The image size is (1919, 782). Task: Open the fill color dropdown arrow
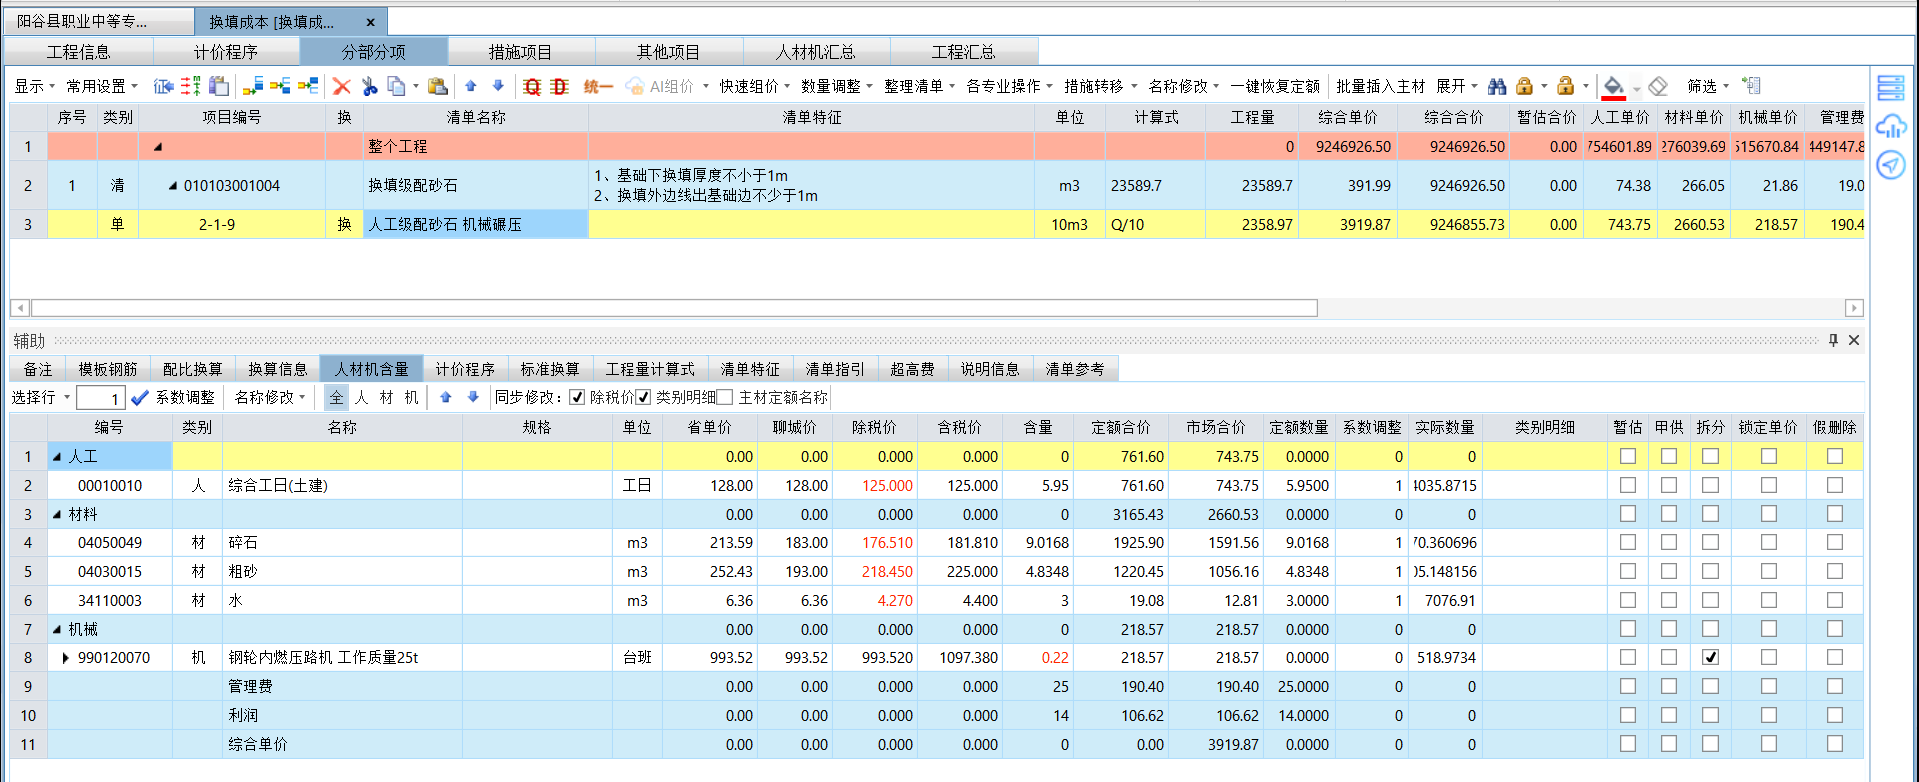click(1637, 88)
